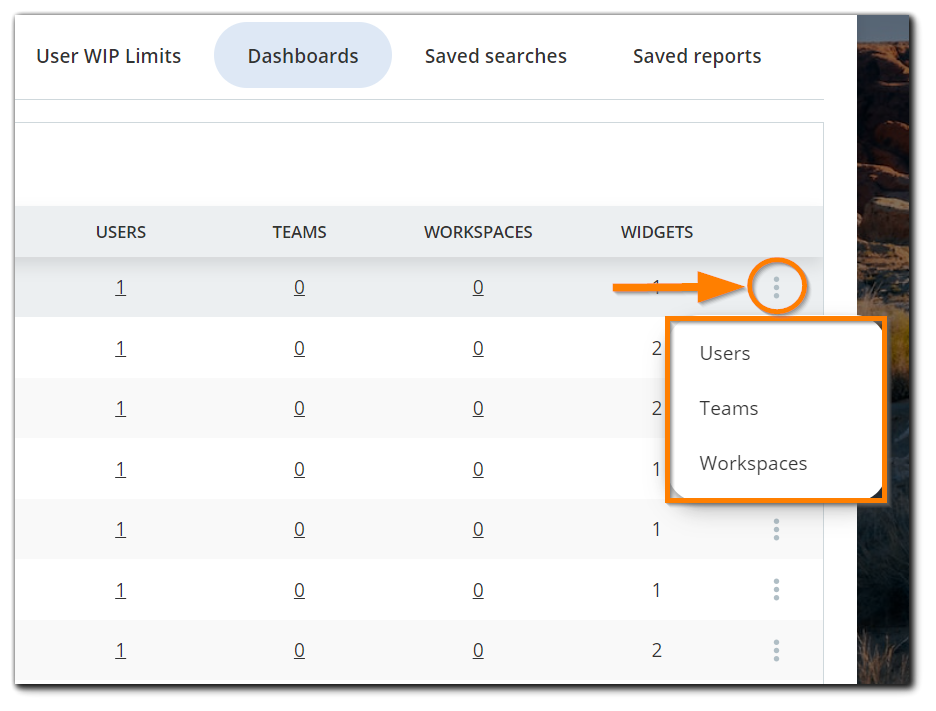Click the Teams 0 link in the top row

pyautogui.click(x=299, y=286)
